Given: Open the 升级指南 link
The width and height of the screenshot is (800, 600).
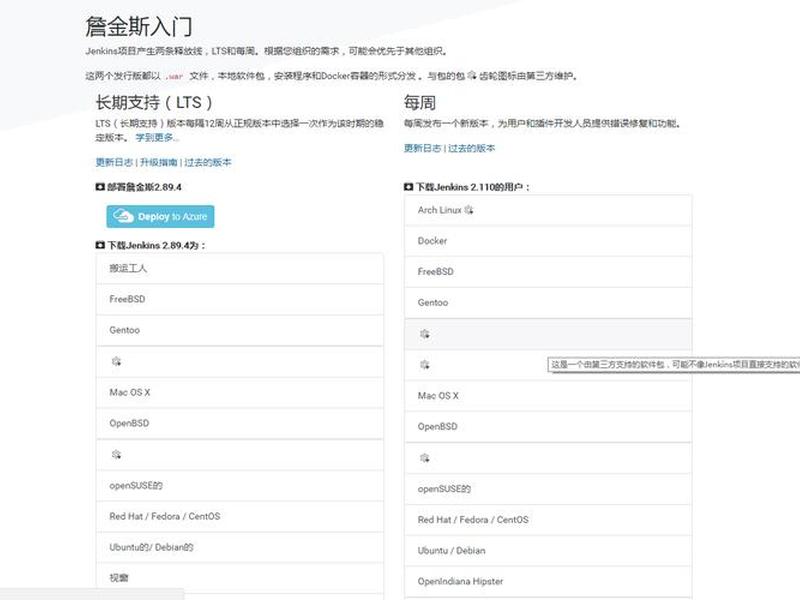Looking at the screenshot, I should [x=158, y=162].
